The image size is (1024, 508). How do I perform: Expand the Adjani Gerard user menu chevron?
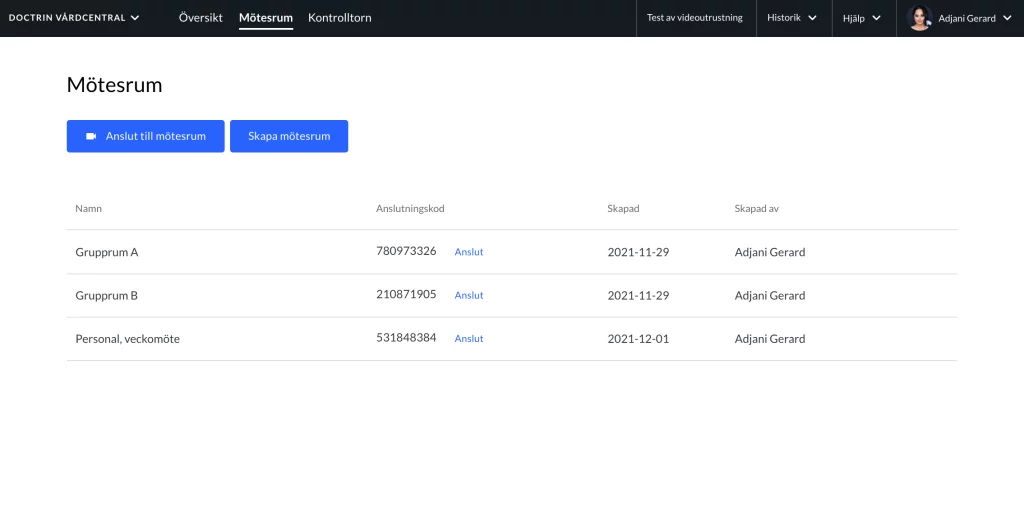pyautogui.click(x=1006, y=18)
